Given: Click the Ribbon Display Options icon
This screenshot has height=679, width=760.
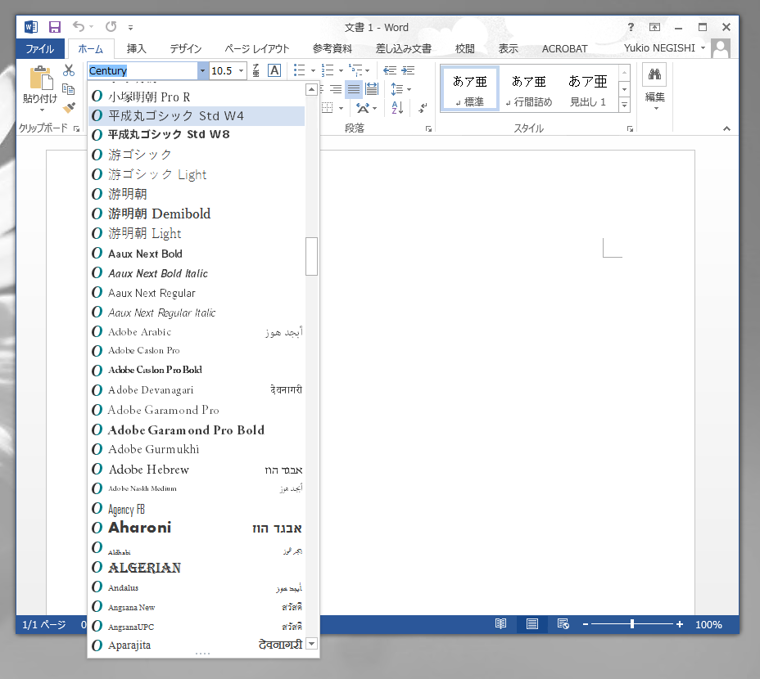Looking at the screenshot, I should coord(654,27).
